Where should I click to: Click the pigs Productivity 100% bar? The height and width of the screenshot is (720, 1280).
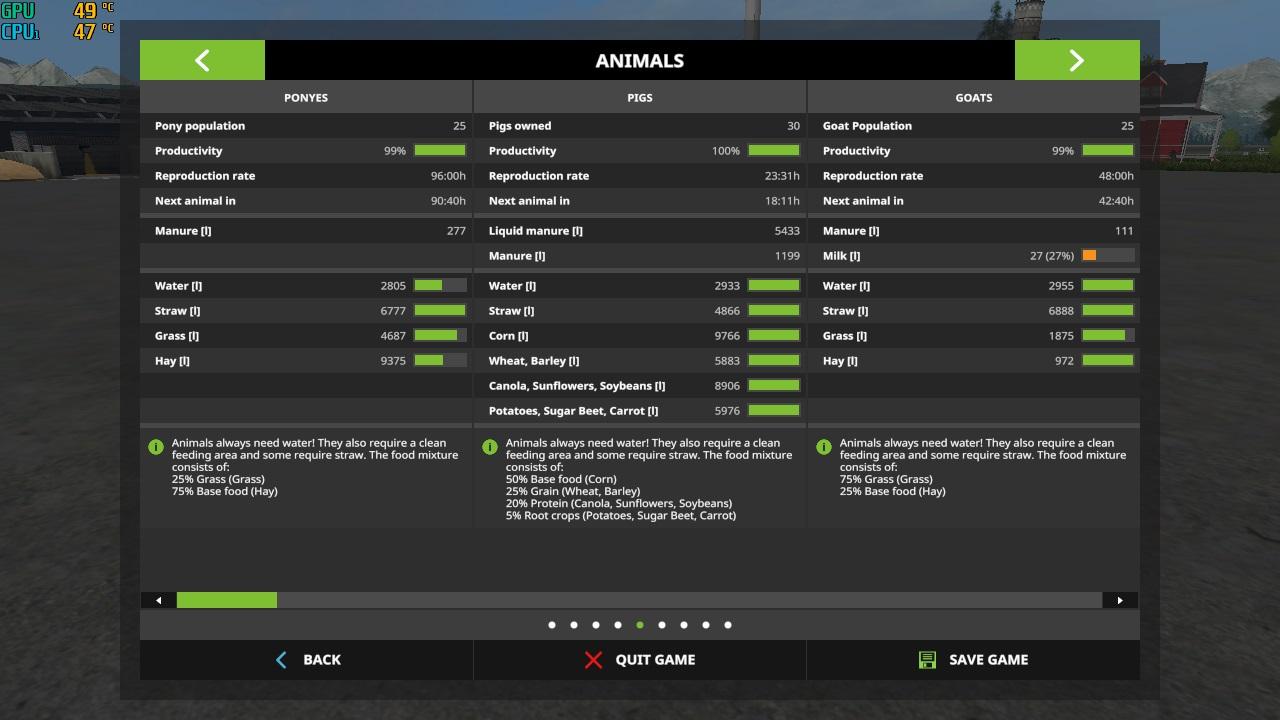tap(774, 151)
